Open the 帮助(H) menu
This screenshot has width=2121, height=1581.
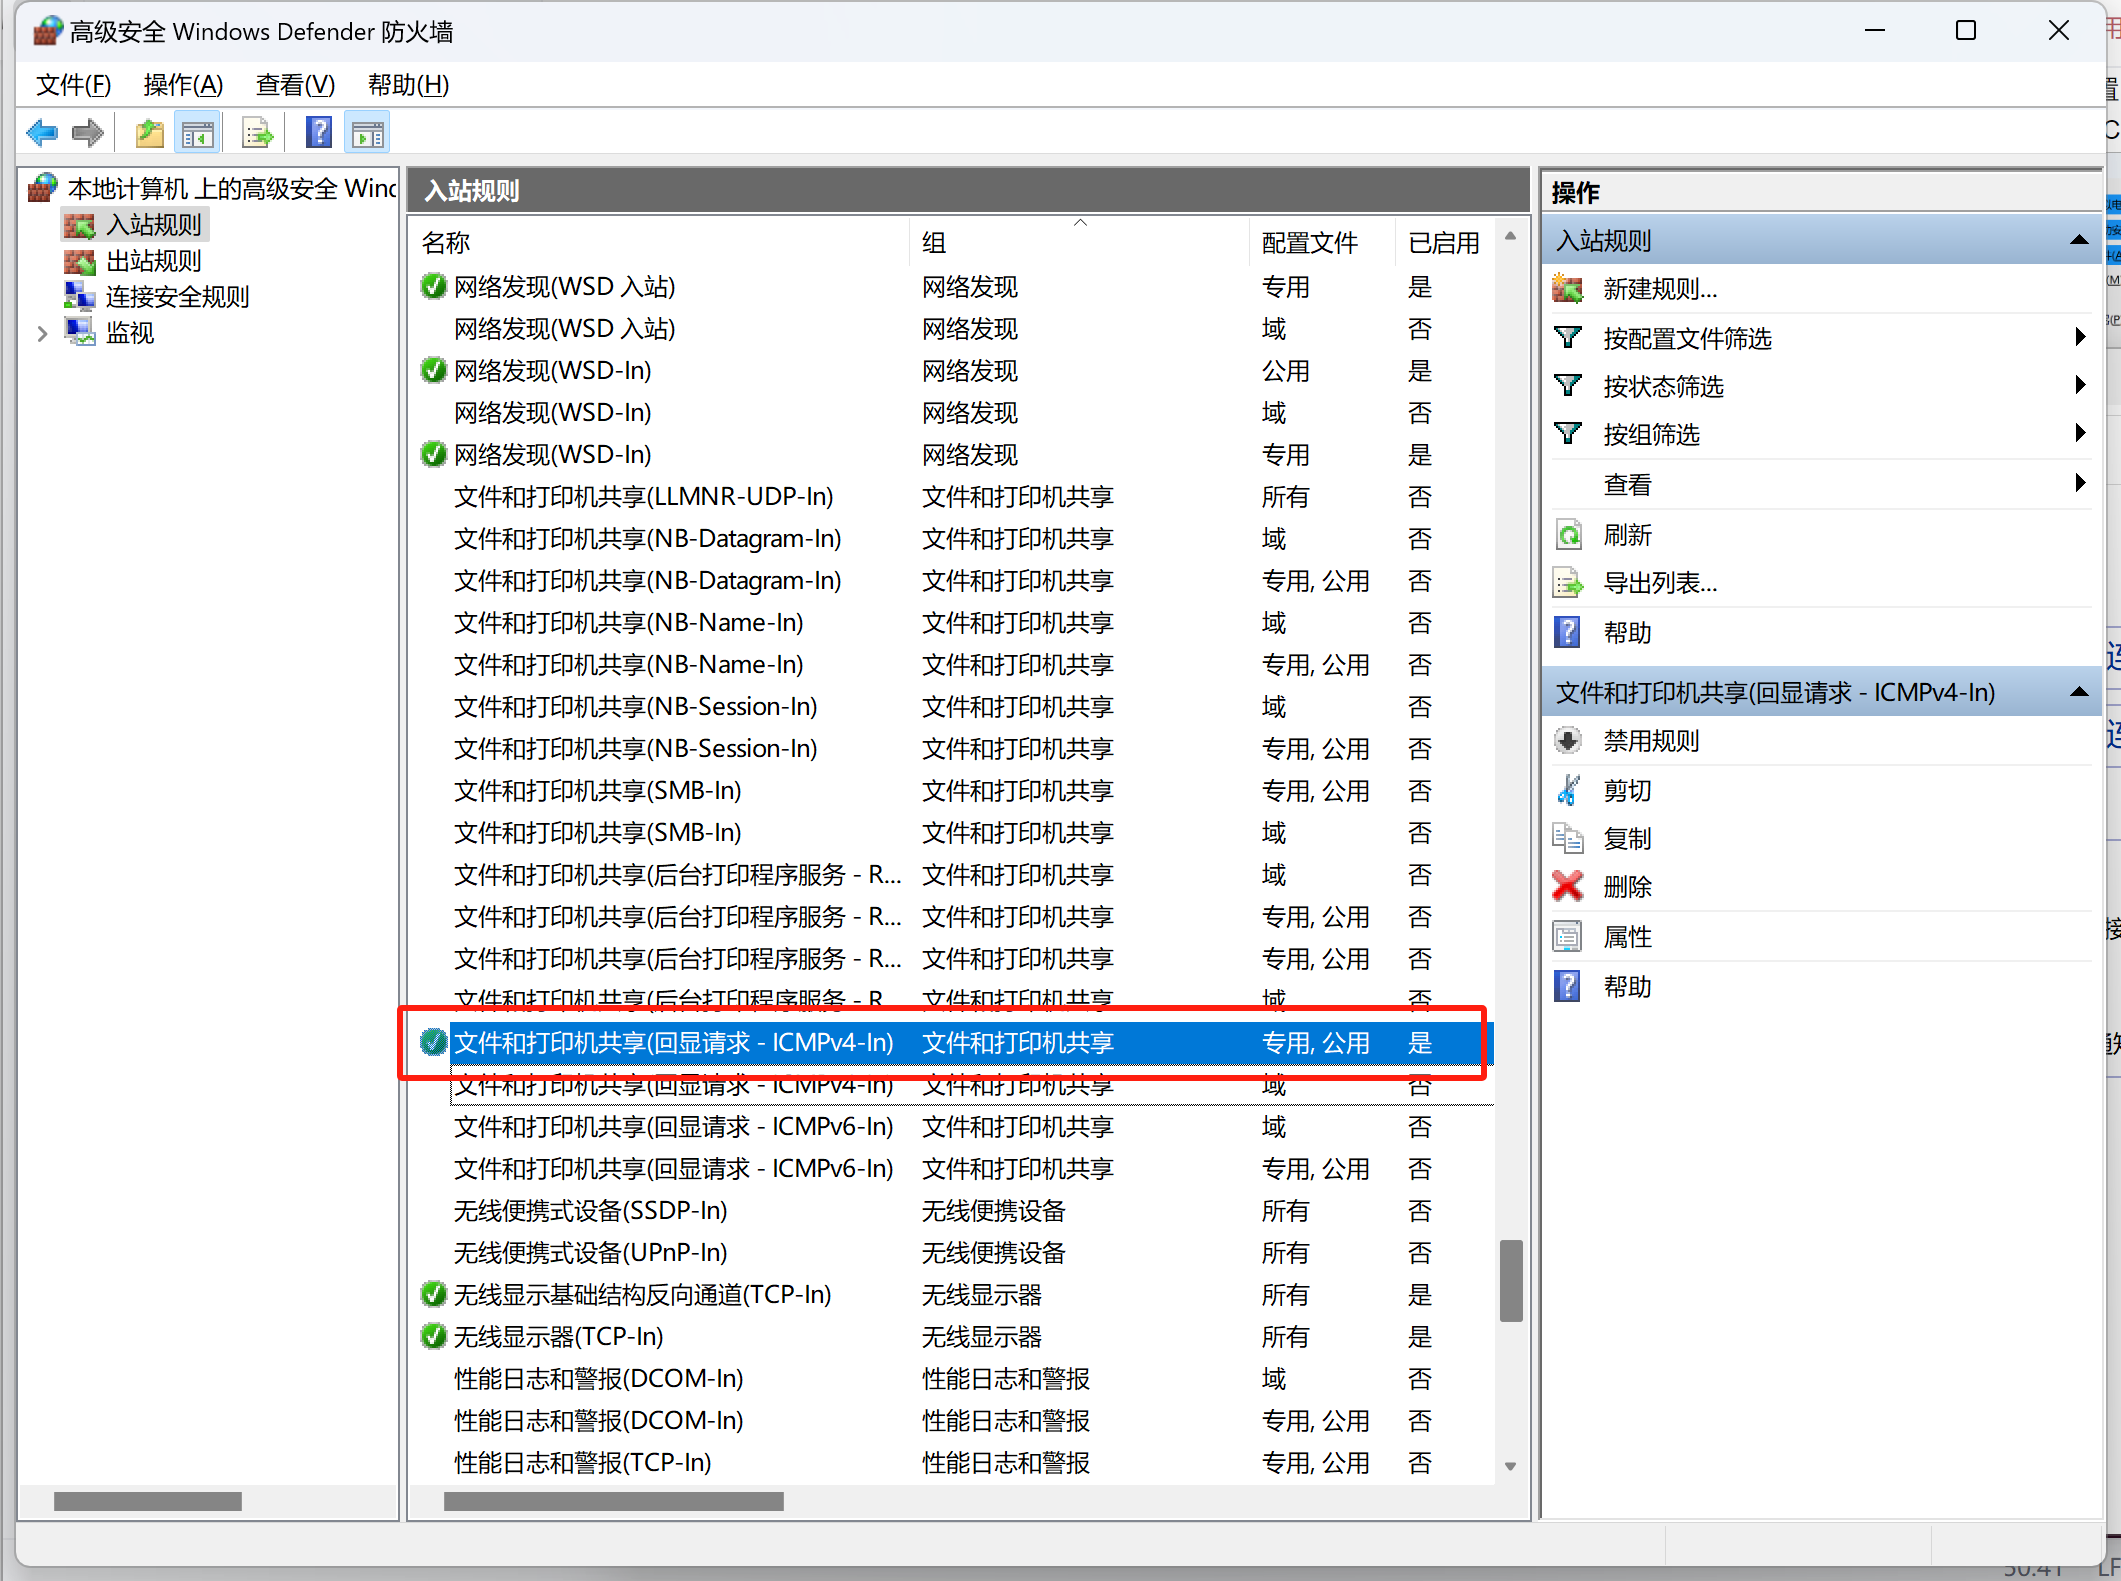click(408, 85)
